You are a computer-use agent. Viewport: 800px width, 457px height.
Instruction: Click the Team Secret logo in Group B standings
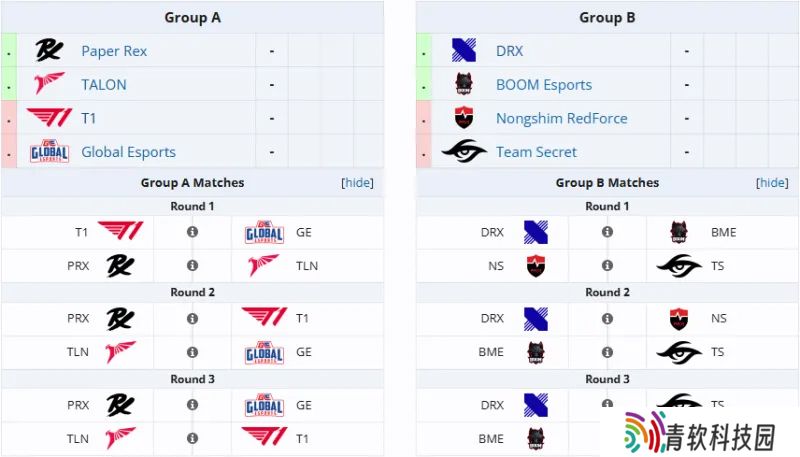[x=464, y=151]
